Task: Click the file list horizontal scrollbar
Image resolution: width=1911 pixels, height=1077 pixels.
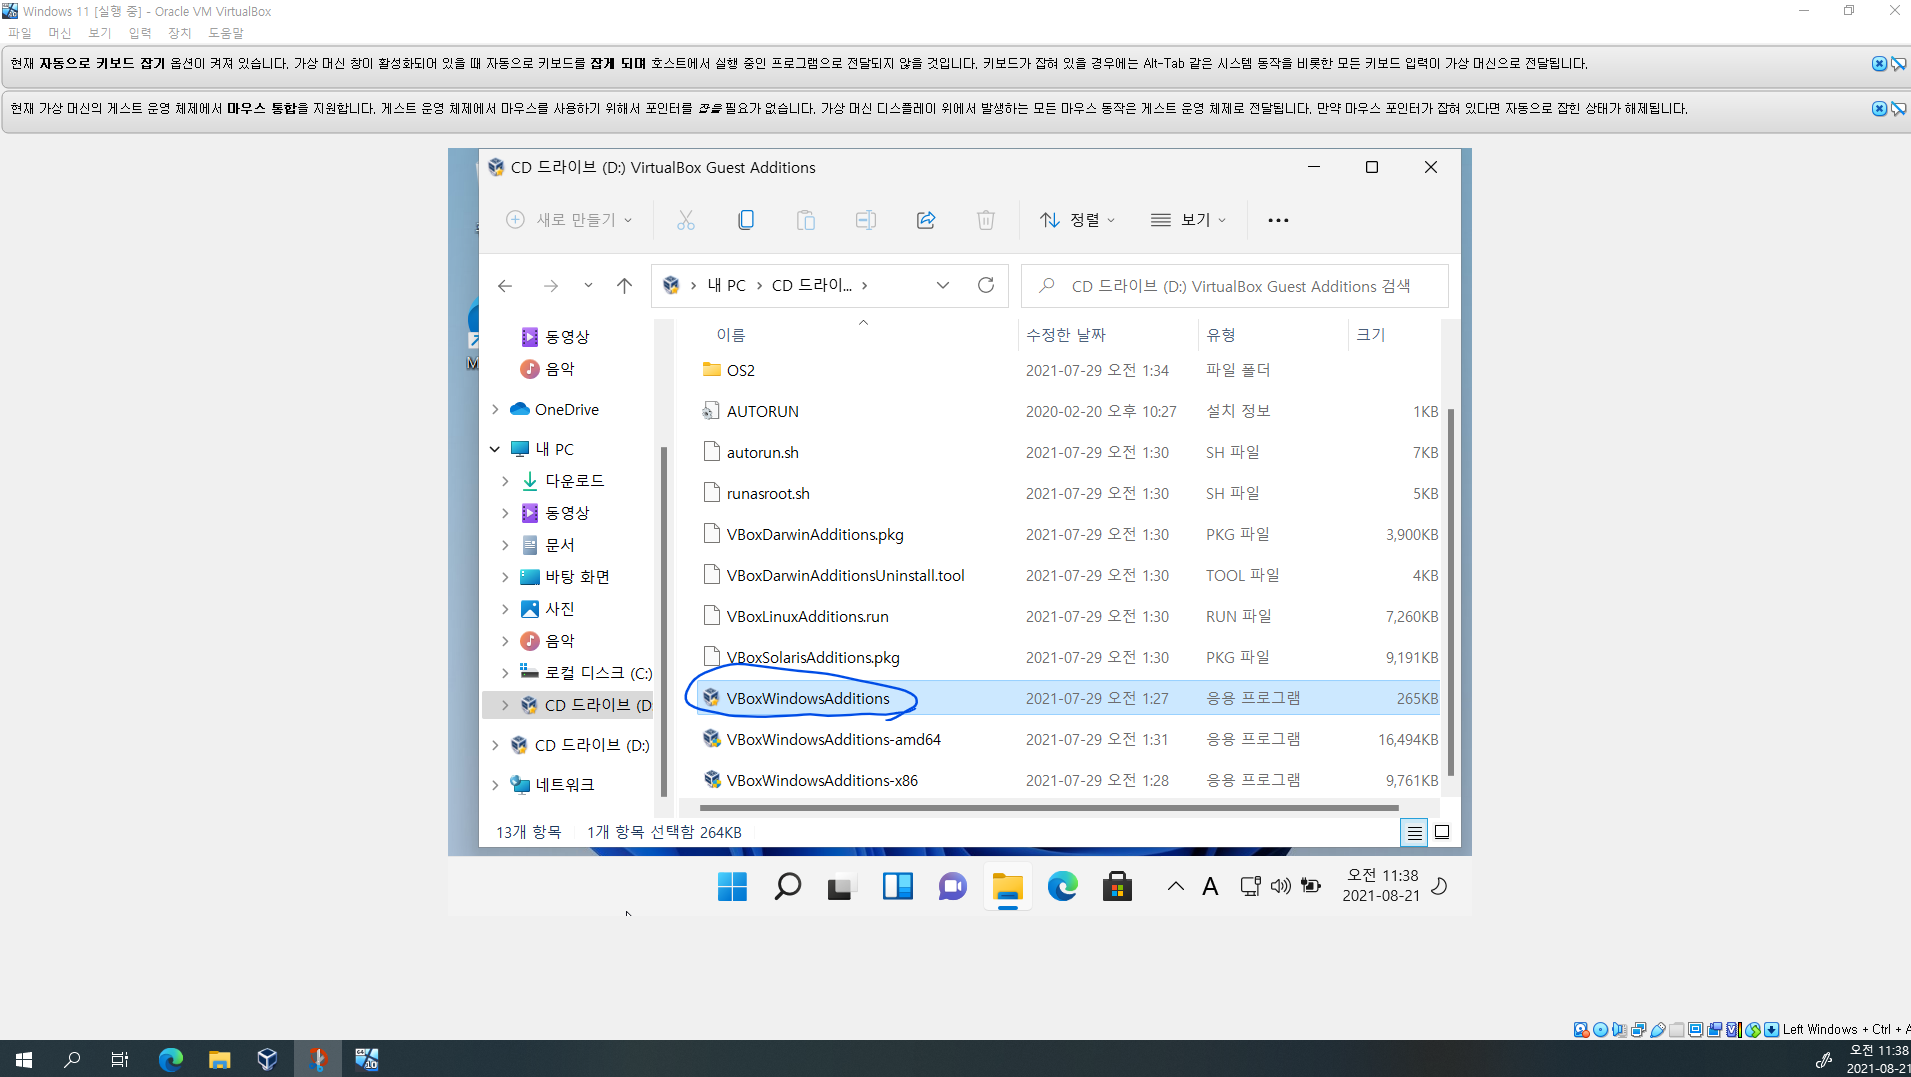Action: pos(1048,807)
